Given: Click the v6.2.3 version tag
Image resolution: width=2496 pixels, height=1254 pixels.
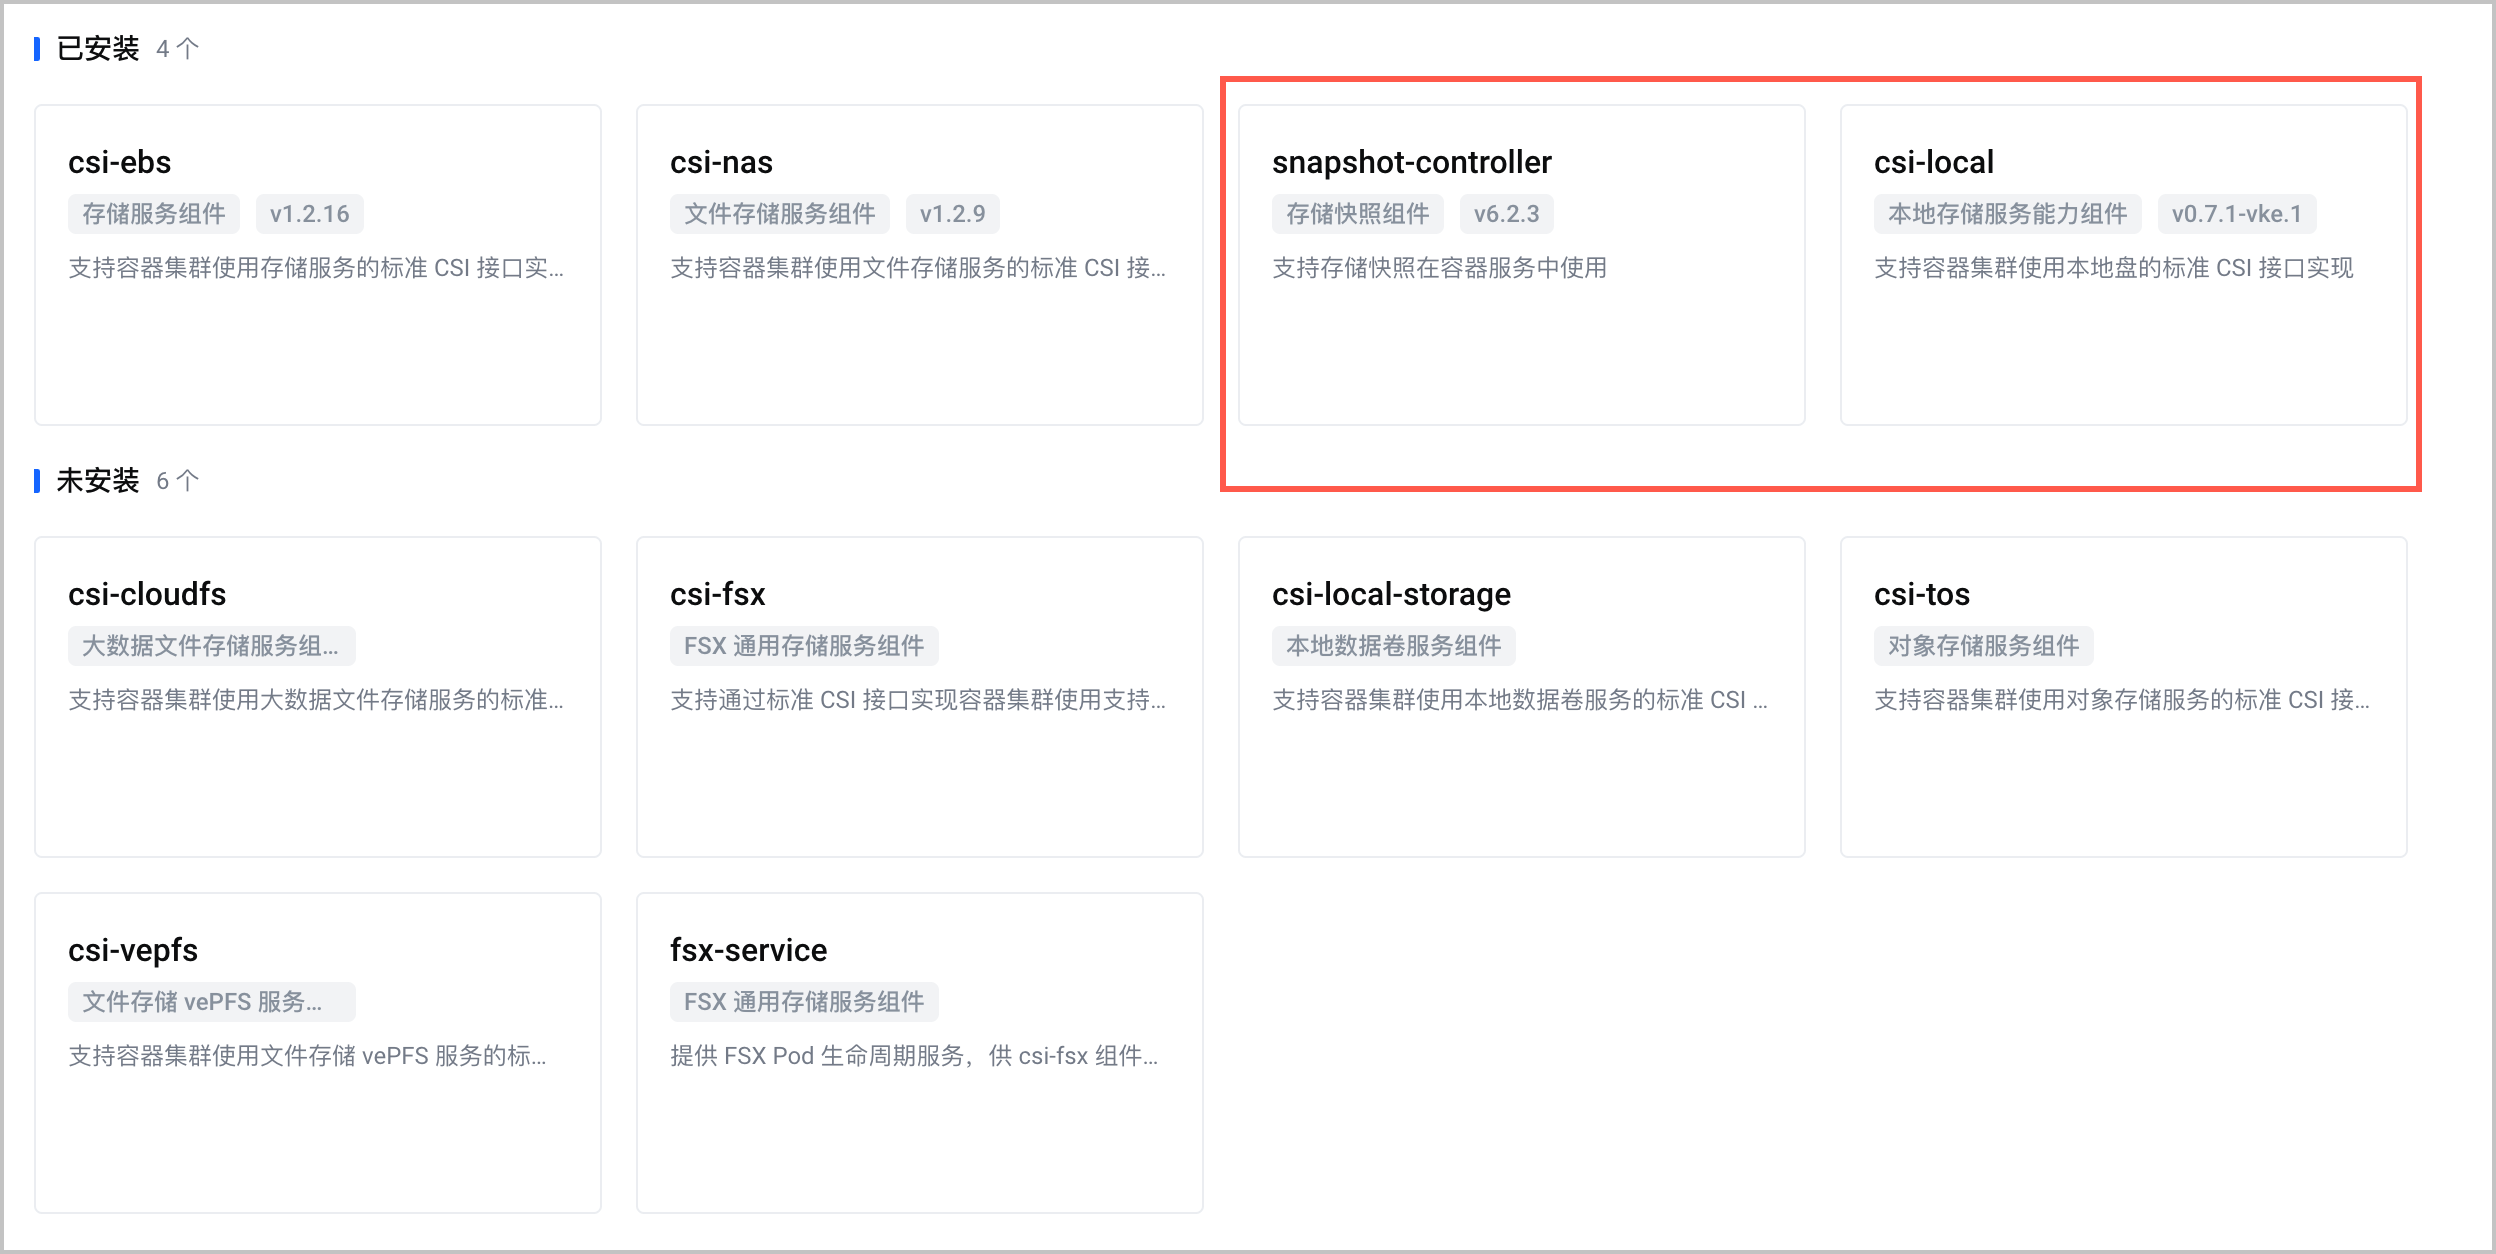Looking at the screenshot, I should [1507, 214].
